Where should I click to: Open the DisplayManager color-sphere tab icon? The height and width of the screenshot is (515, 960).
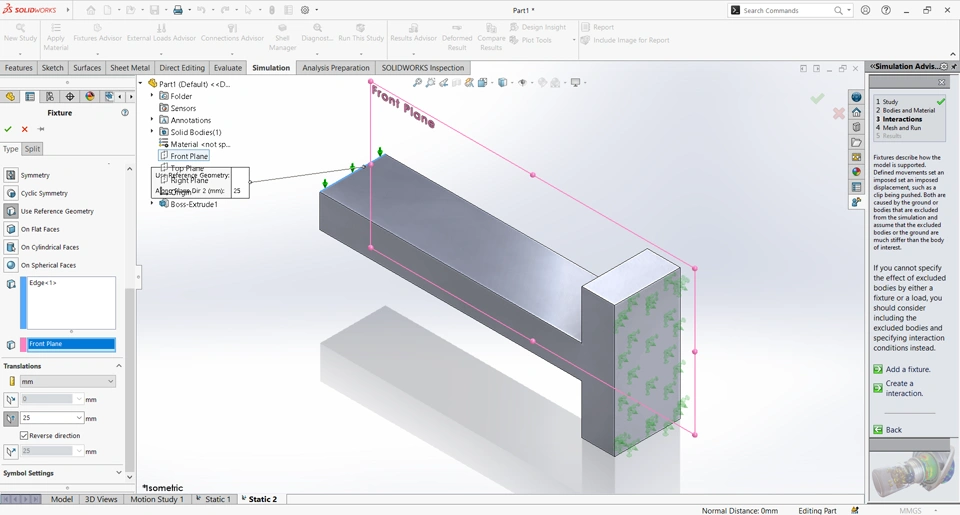click(90, 97)
